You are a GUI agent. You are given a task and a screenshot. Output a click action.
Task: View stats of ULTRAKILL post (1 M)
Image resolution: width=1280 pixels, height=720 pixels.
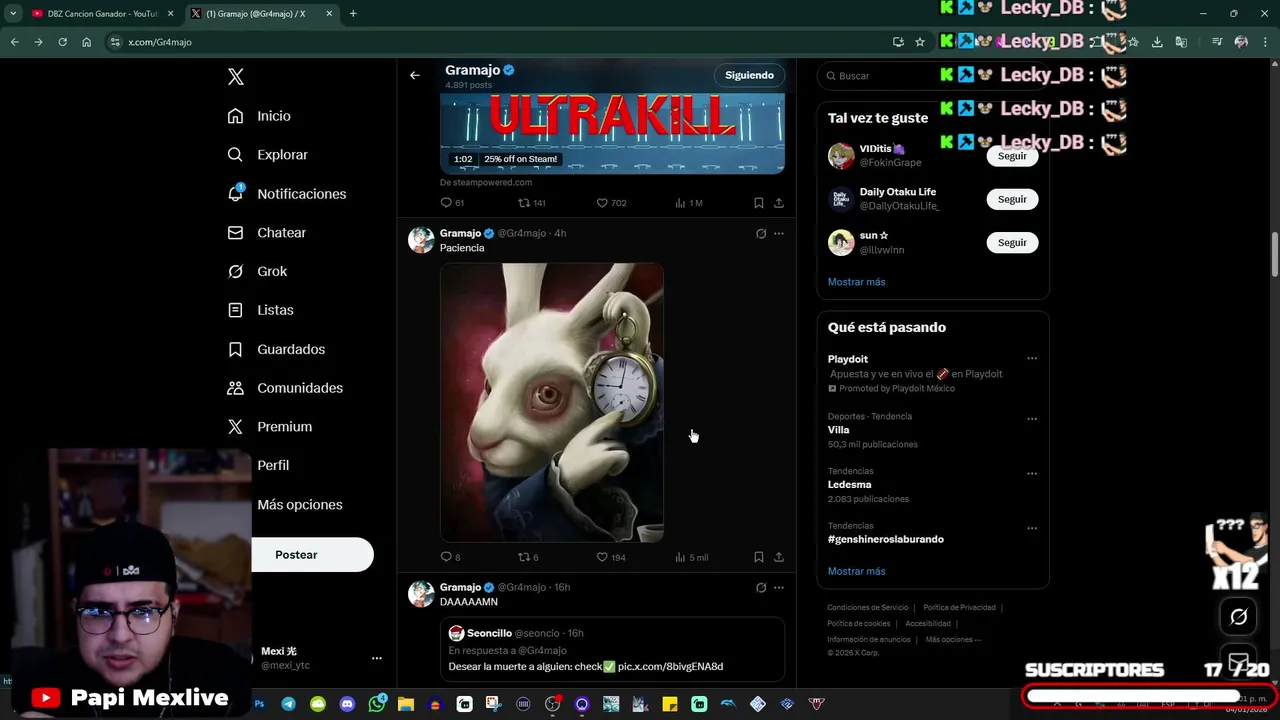(689, 203)
